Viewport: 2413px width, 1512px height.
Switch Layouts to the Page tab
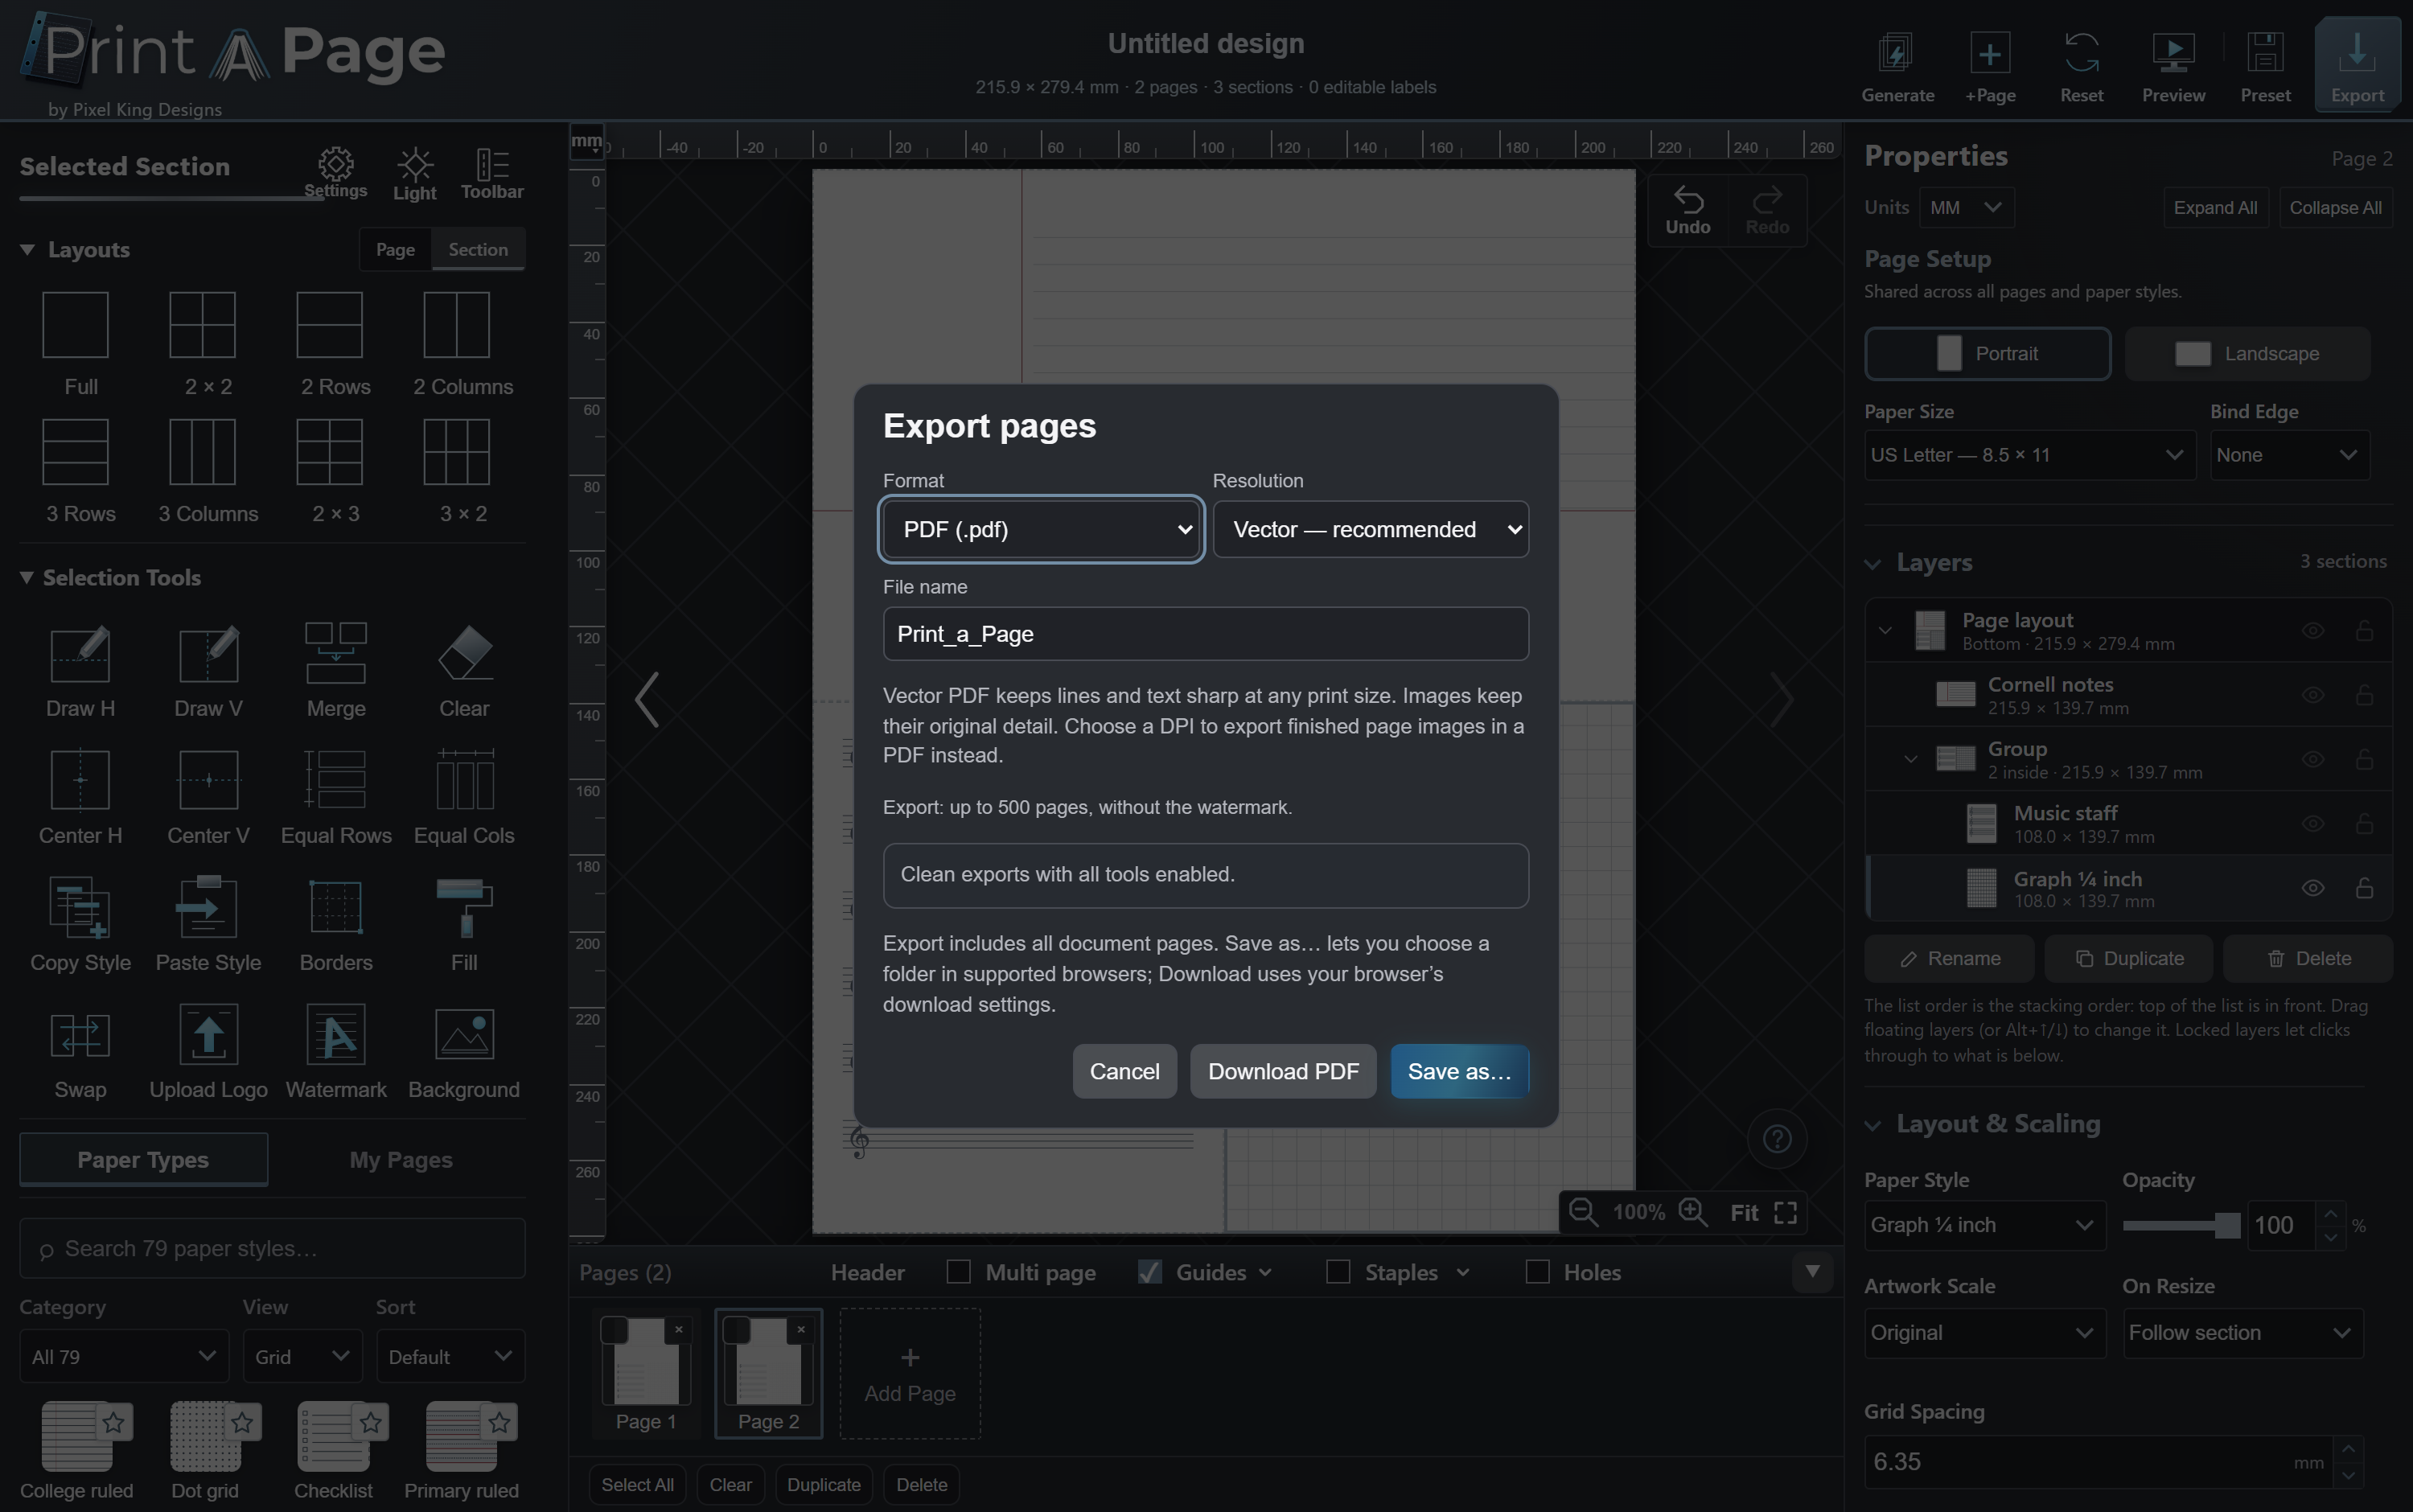tap(395, 250)
